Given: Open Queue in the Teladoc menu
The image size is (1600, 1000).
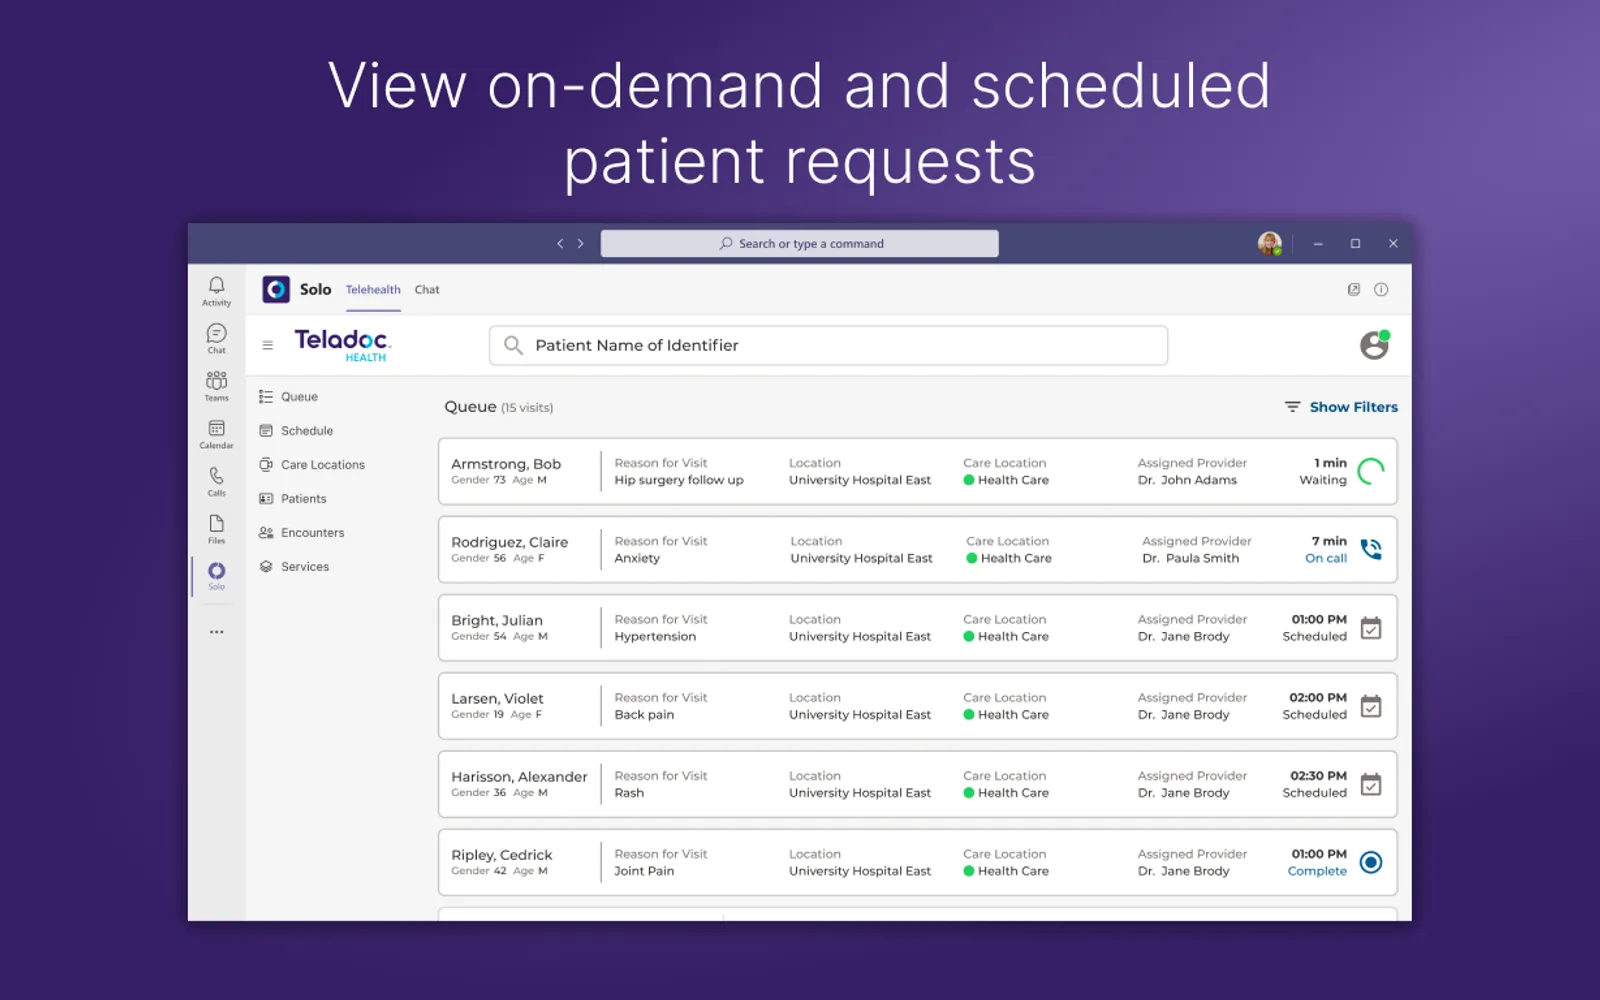Looking at the screenshot, I should click(x=289, y=397).
